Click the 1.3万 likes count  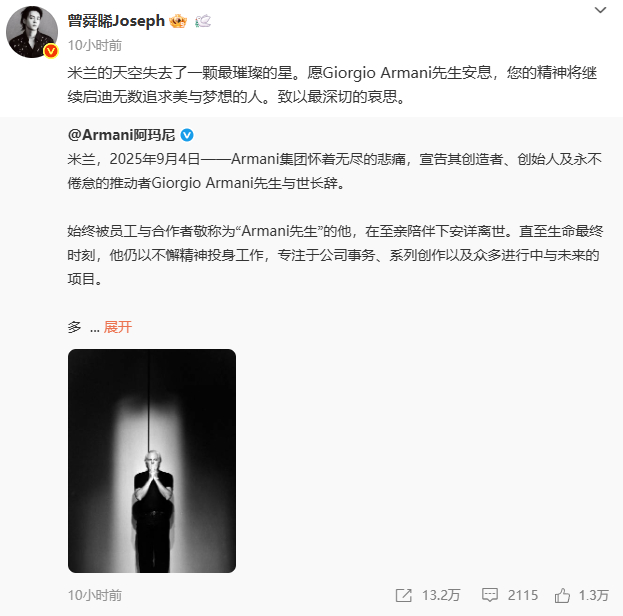point(594,595)
